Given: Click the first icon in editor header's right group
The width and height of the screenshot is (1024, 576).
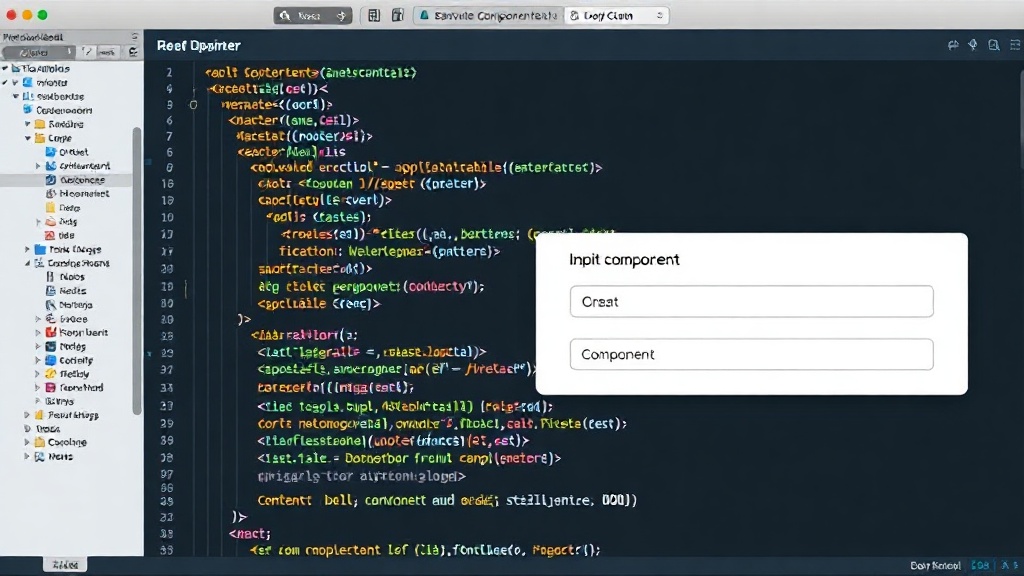Looking at the screenshot, I should 953,45.
